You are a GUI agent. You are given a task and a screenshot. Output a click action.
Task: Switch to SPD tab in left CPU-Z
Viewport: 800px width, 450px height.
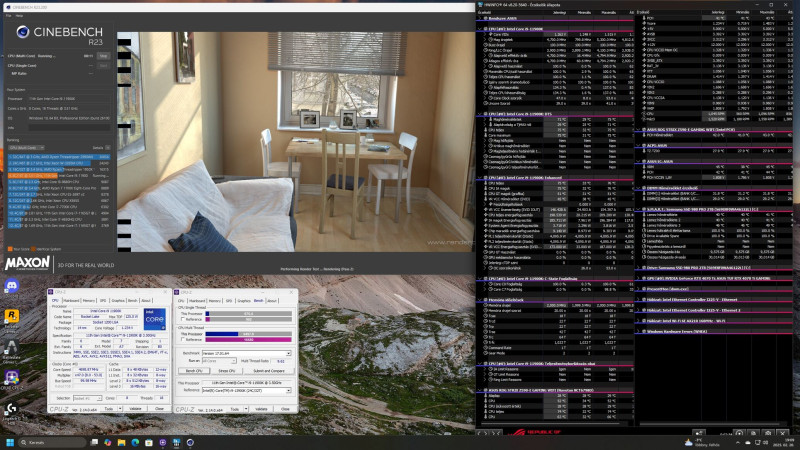103,301
